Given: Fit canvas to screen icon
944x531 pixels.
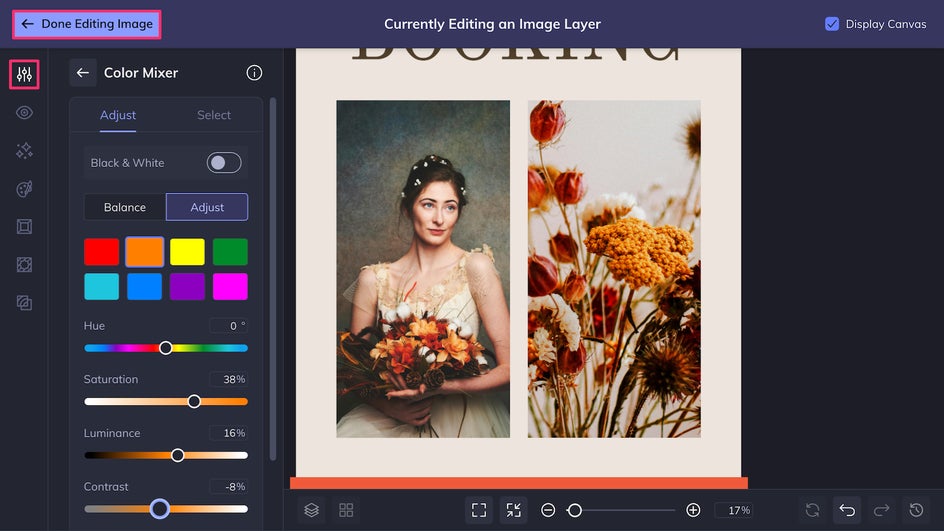Looking at the screenshot, I should [x=479, y=510].
